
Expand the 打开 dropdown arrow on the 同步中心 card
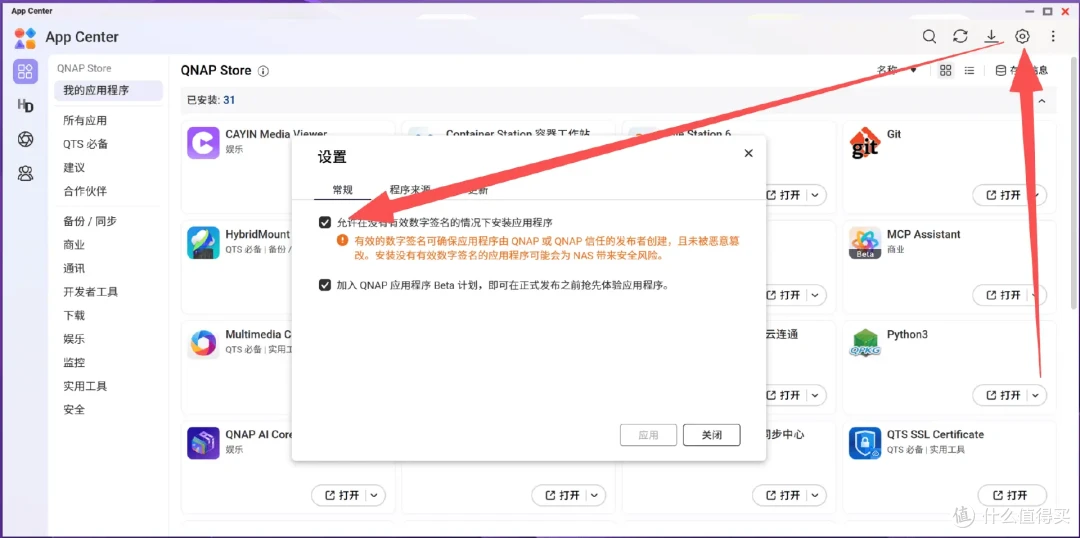coord(815,495)
